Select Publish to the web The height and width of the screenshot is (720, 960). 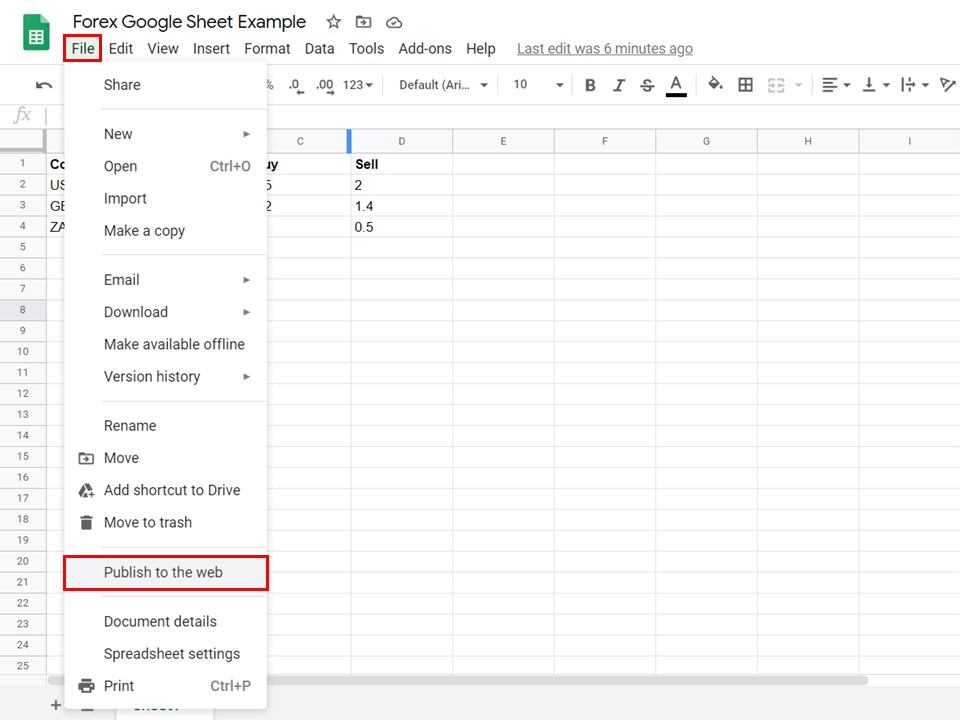[x=165, y=572]
